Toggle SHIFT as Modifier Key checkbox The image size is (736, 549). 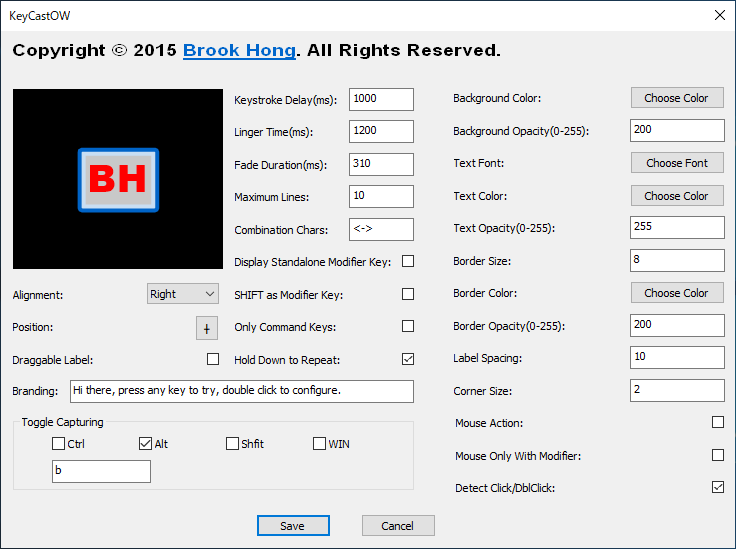tap(408, 294)
